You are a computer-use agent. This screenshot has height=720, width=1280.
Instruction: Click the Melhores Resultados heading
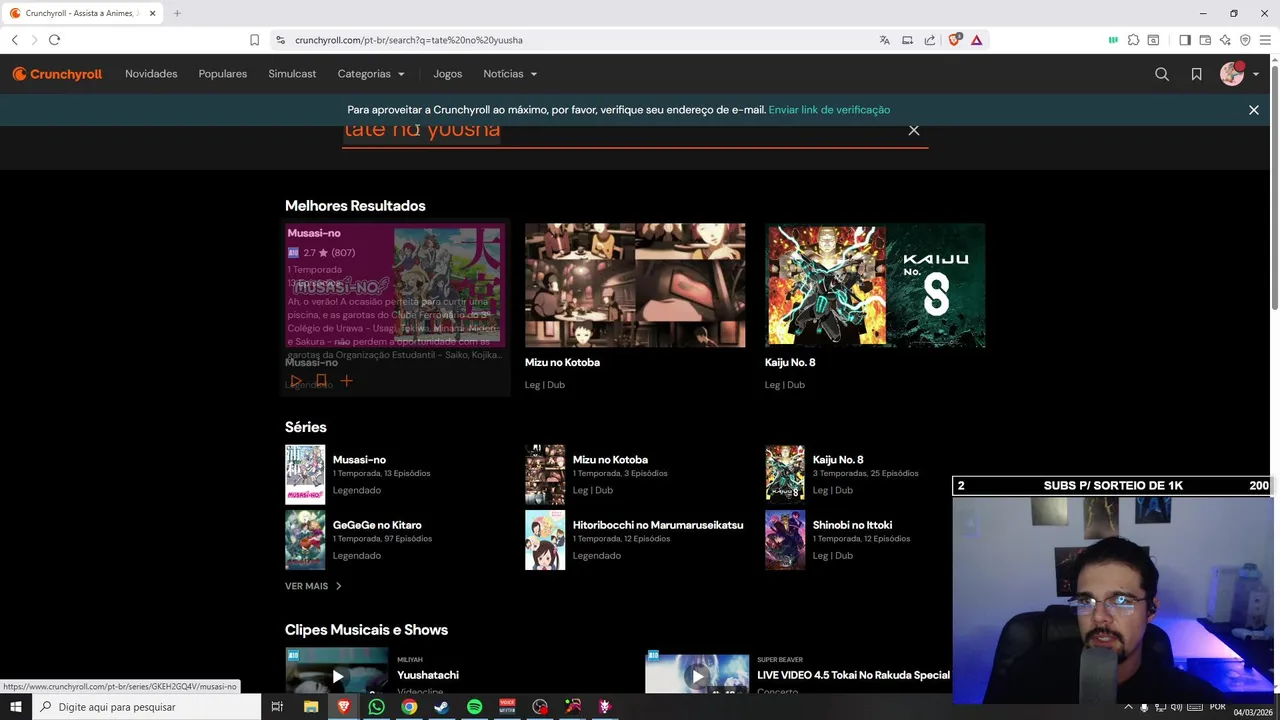(355, 206)
